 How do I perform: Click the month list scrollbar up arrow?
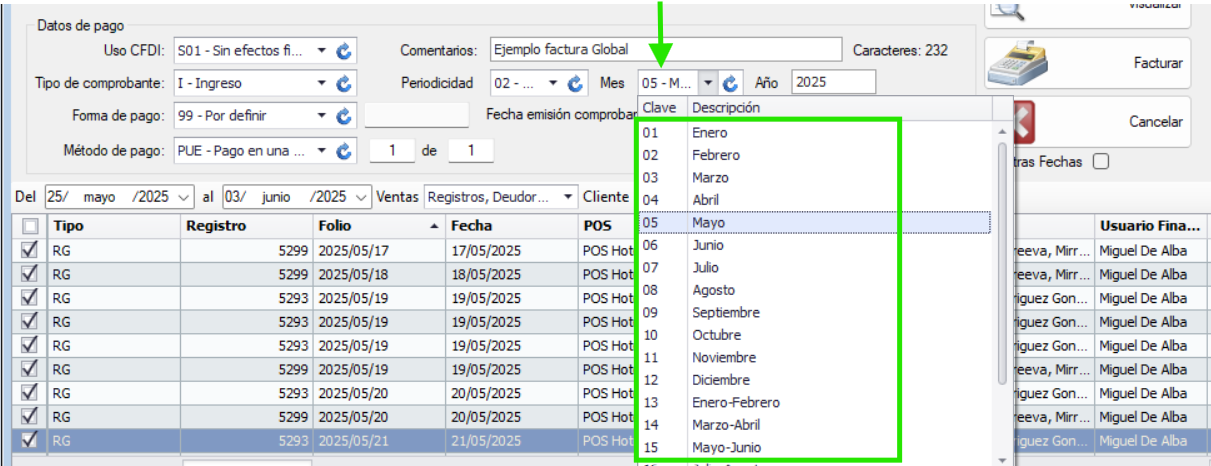coord(1001,132)
